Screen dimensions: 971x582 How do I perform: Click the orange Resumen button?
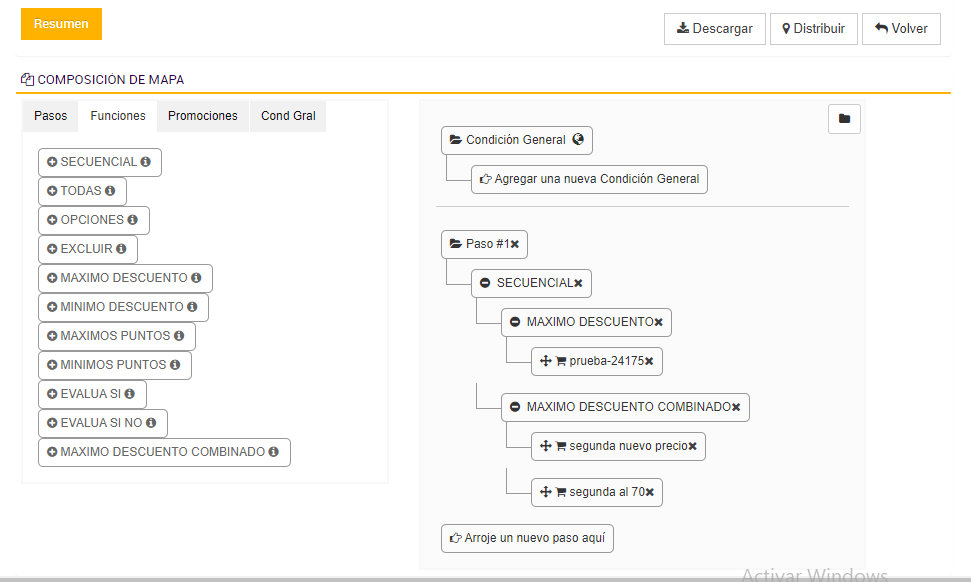click(61, 24)
